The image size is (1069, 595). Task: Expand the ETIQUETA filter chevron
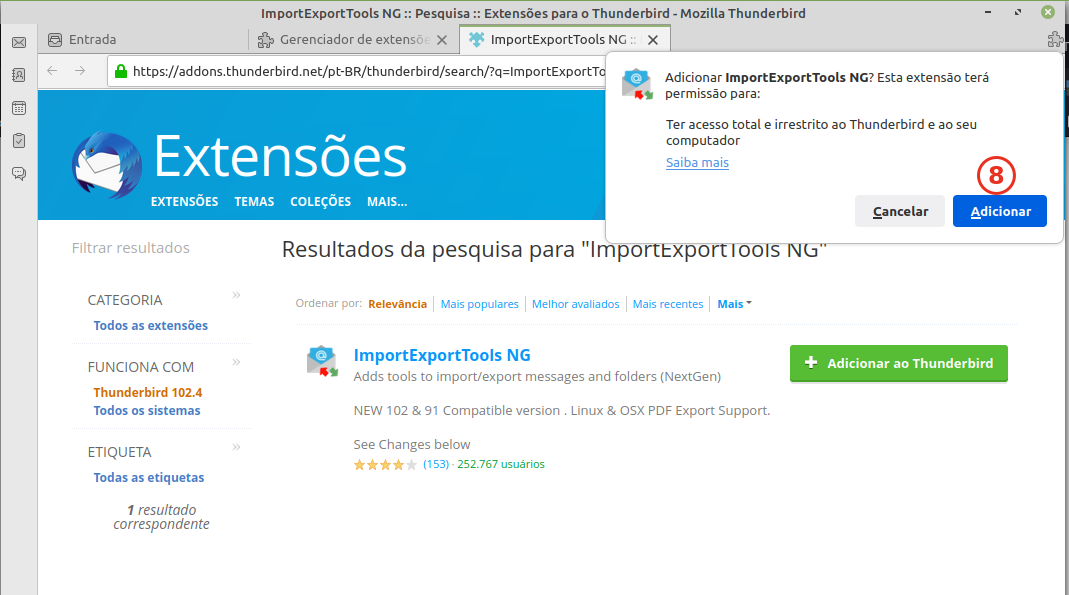pos(237,447)
